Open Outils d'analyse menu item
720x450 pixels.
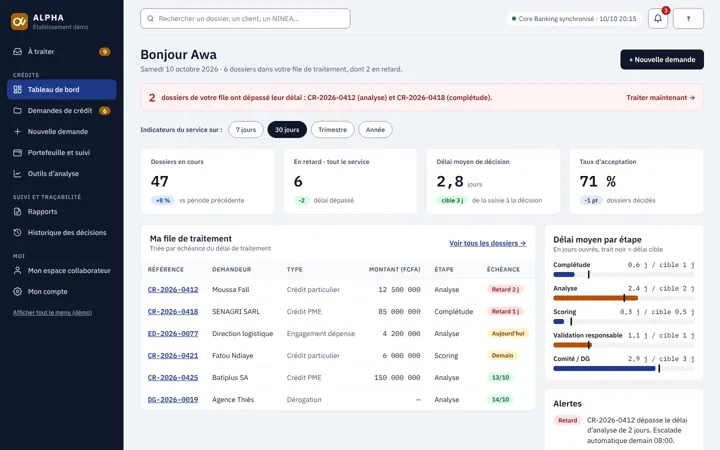(62, 174)
